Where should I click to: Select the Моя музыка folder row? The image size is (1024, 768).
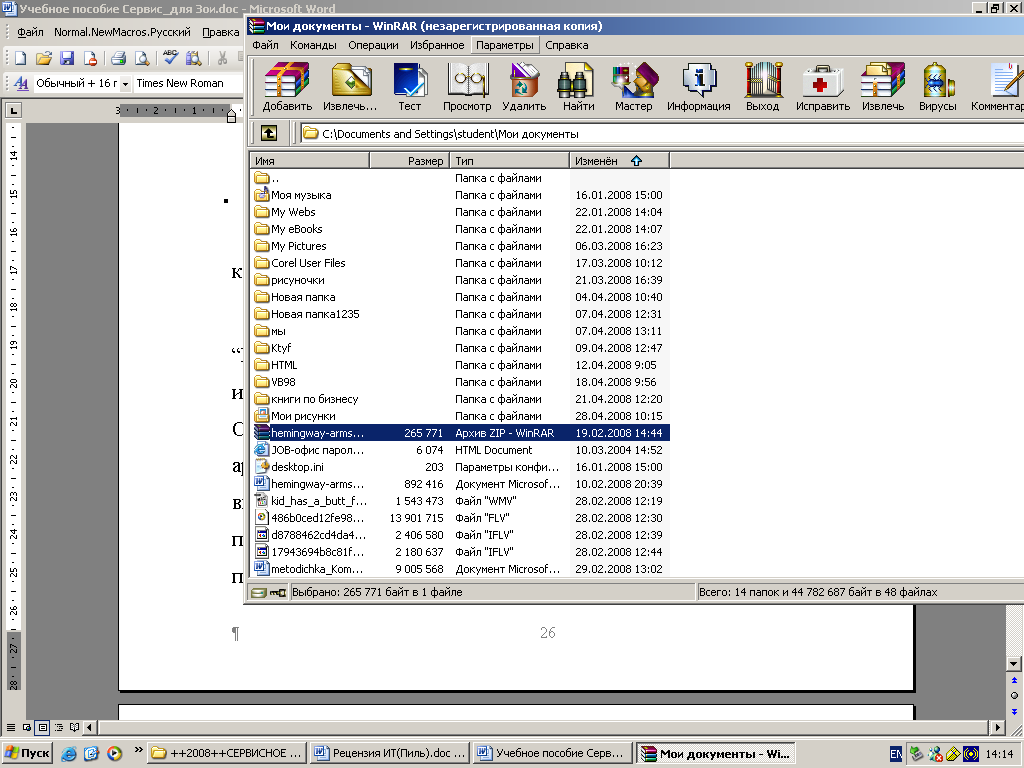coord(460,195)
